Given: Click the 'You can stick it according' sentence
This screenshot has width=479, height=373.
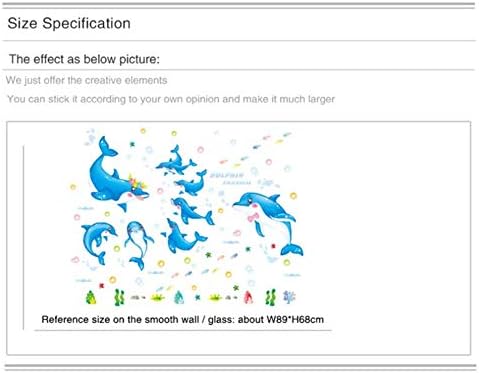Looking at the screenshot, I should click(x=171, y=99).
